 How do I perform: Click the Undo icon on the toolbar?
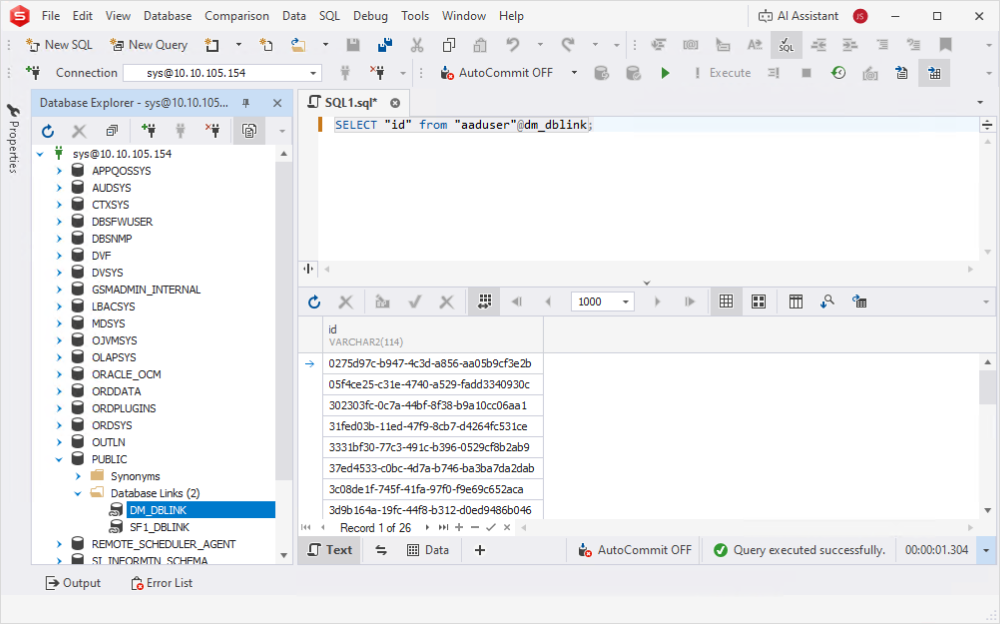click(x=511, y=44)
